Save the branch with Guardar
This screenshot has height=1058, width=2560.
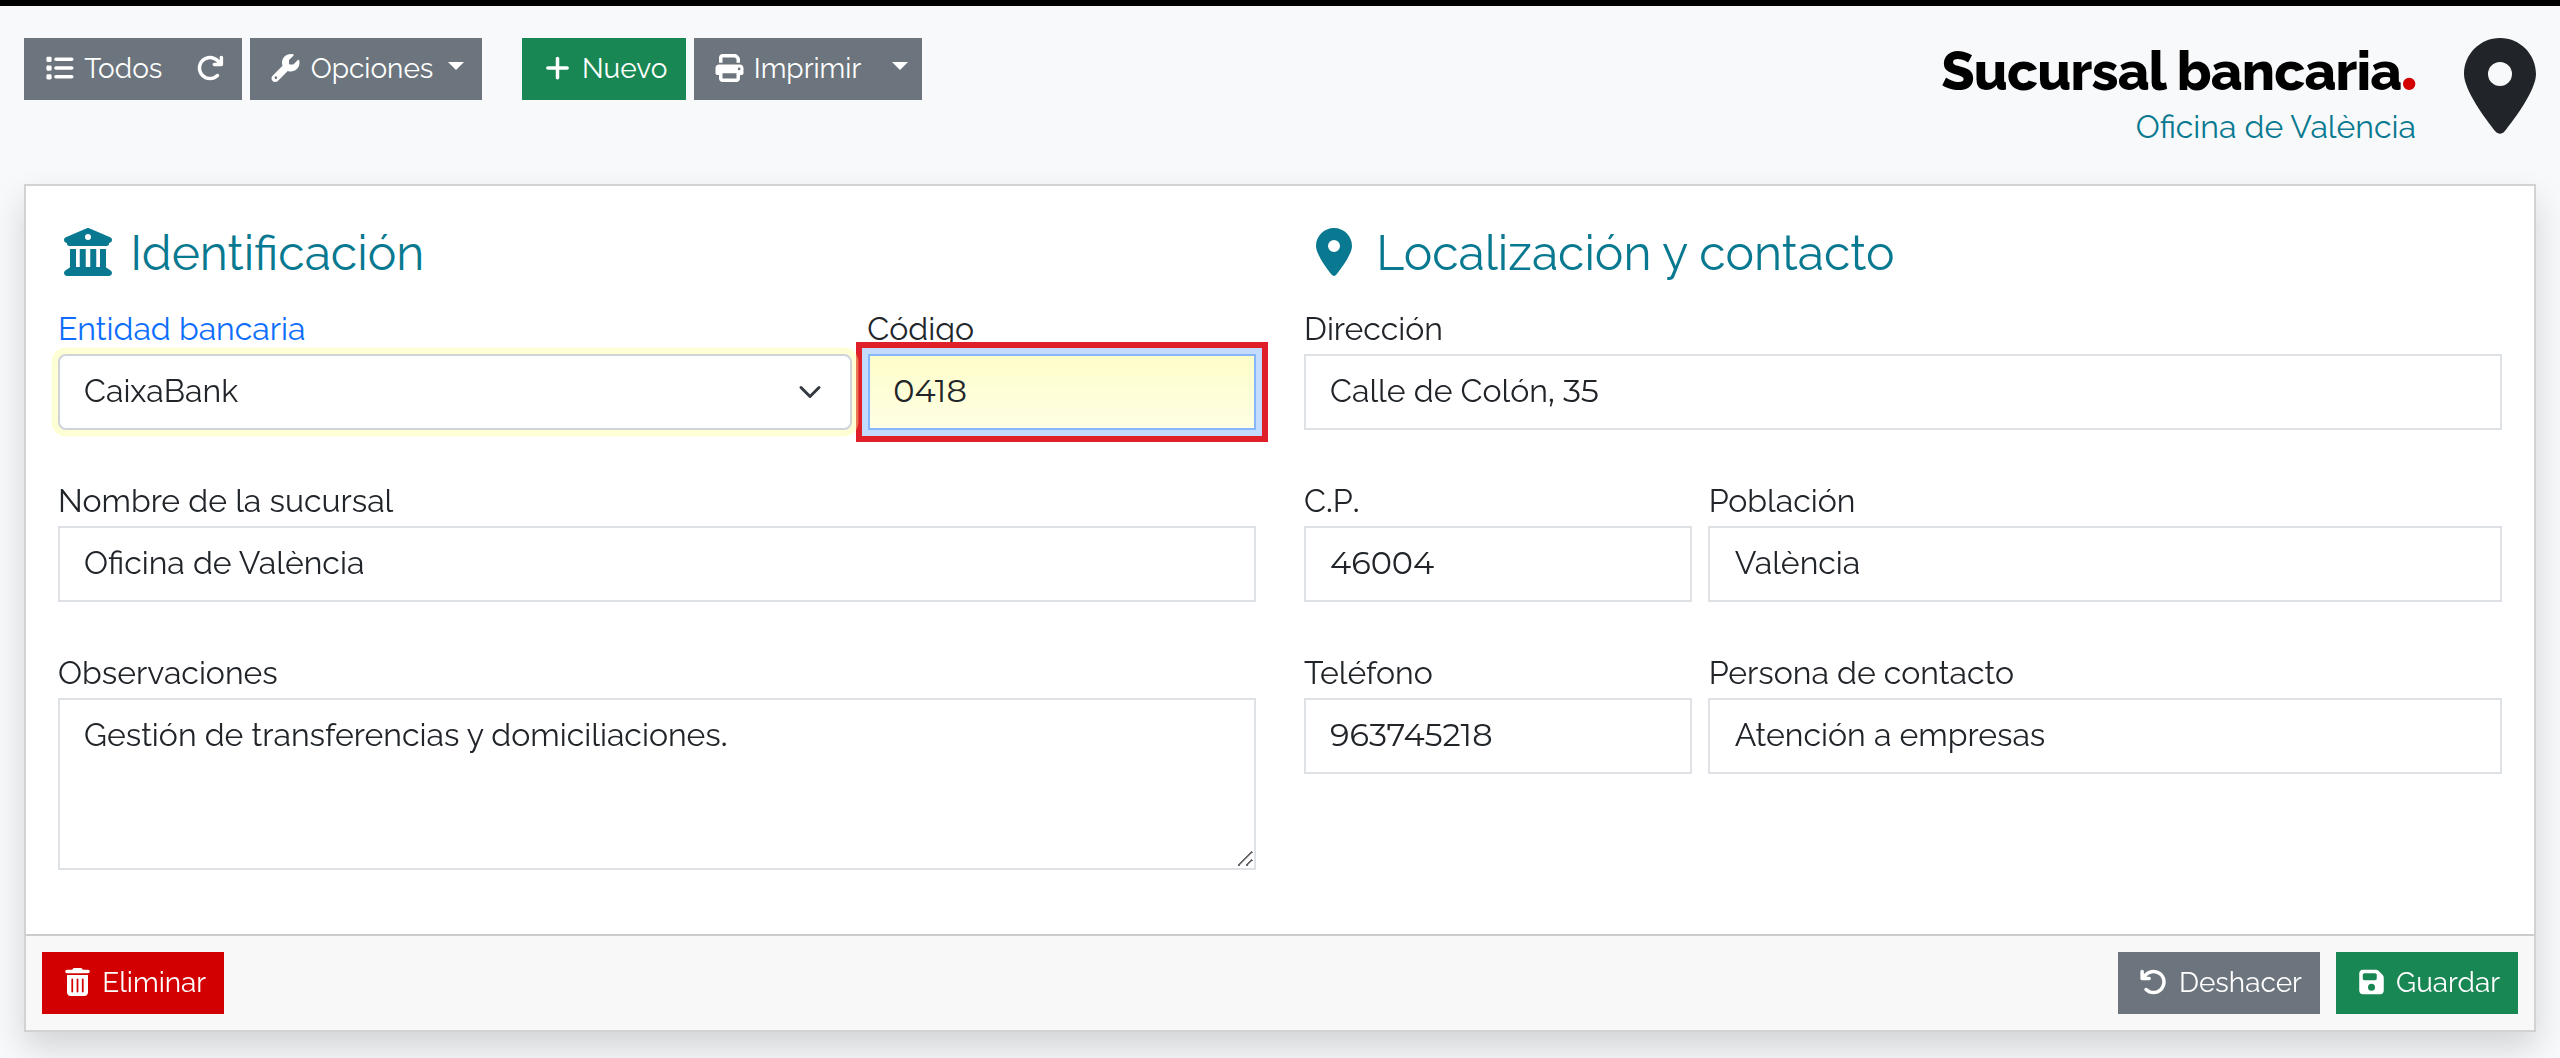(2427, 982)
